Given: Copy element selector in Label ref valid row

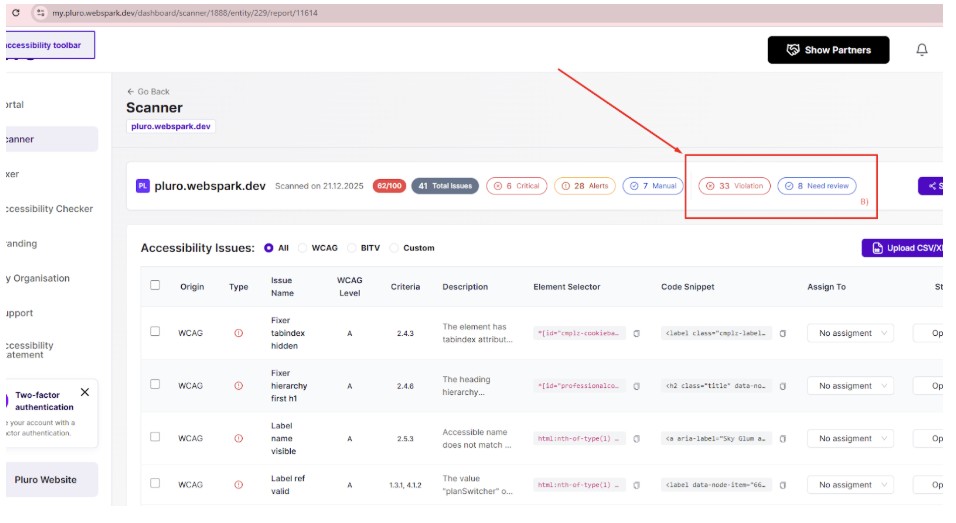Looking at the screenshot, I should click(x=635, y=485).
